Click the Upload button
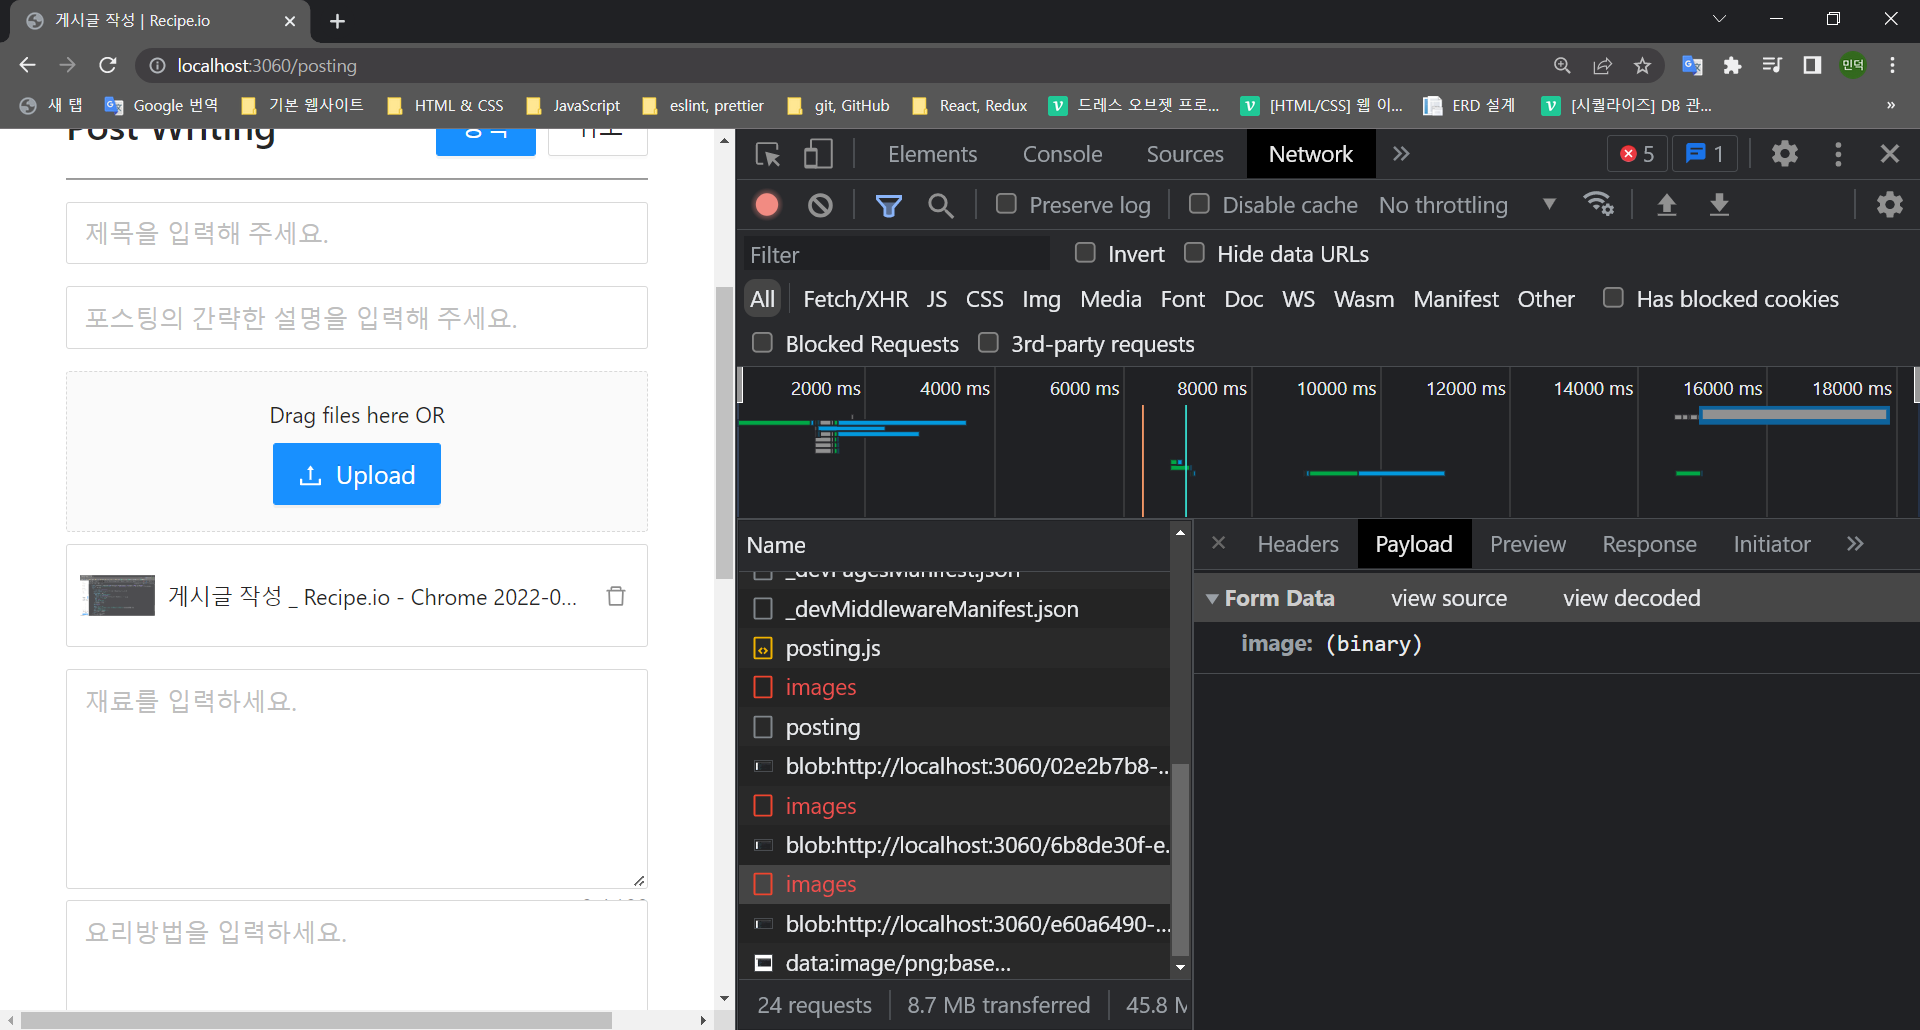The image size is (1920, 1030). 357,475
